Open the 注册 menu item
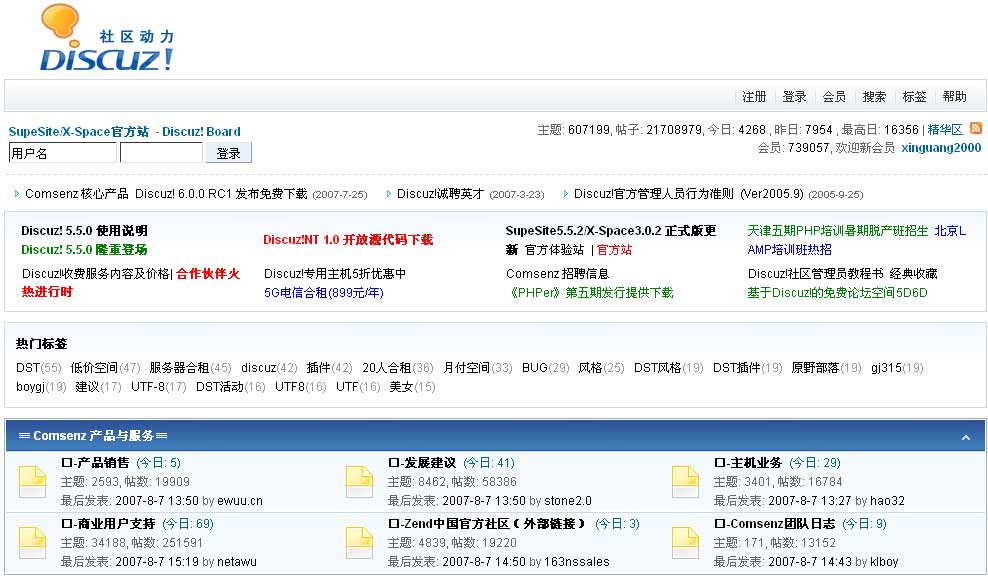Image resolution: width=988 pixels, height=581 pixels. point(754,96)
